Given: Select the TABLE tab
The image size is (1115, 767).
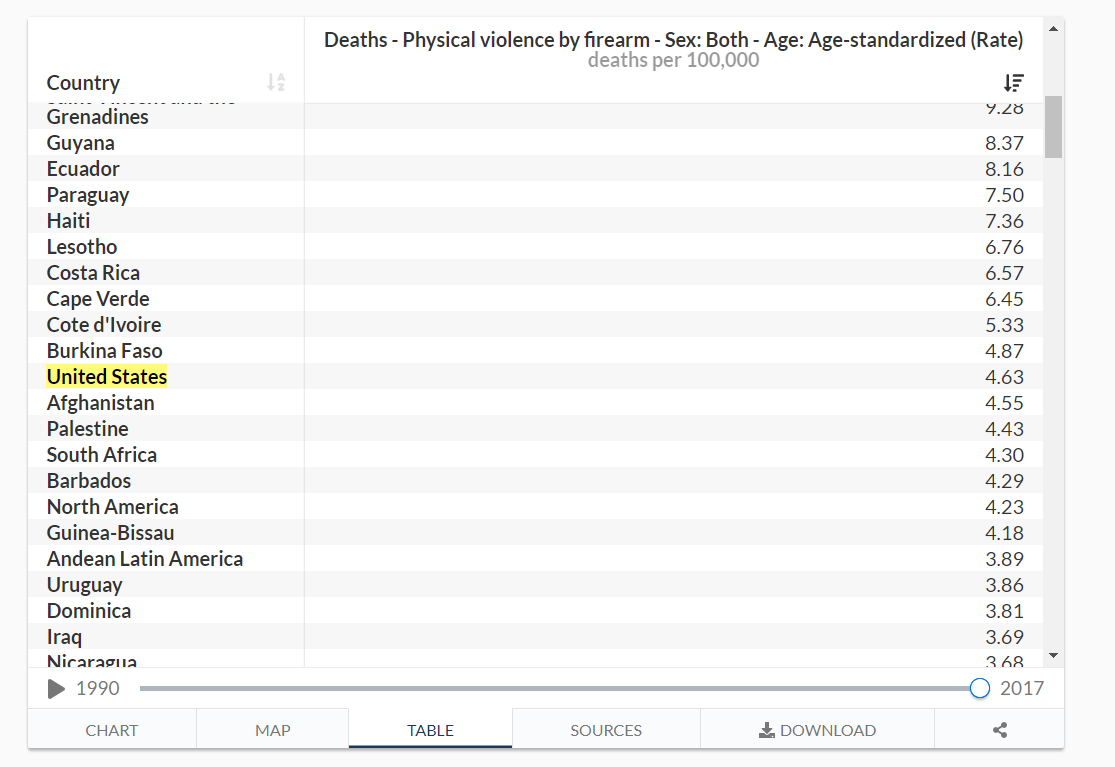Looking at the screenshot, I should coord(430,730).
